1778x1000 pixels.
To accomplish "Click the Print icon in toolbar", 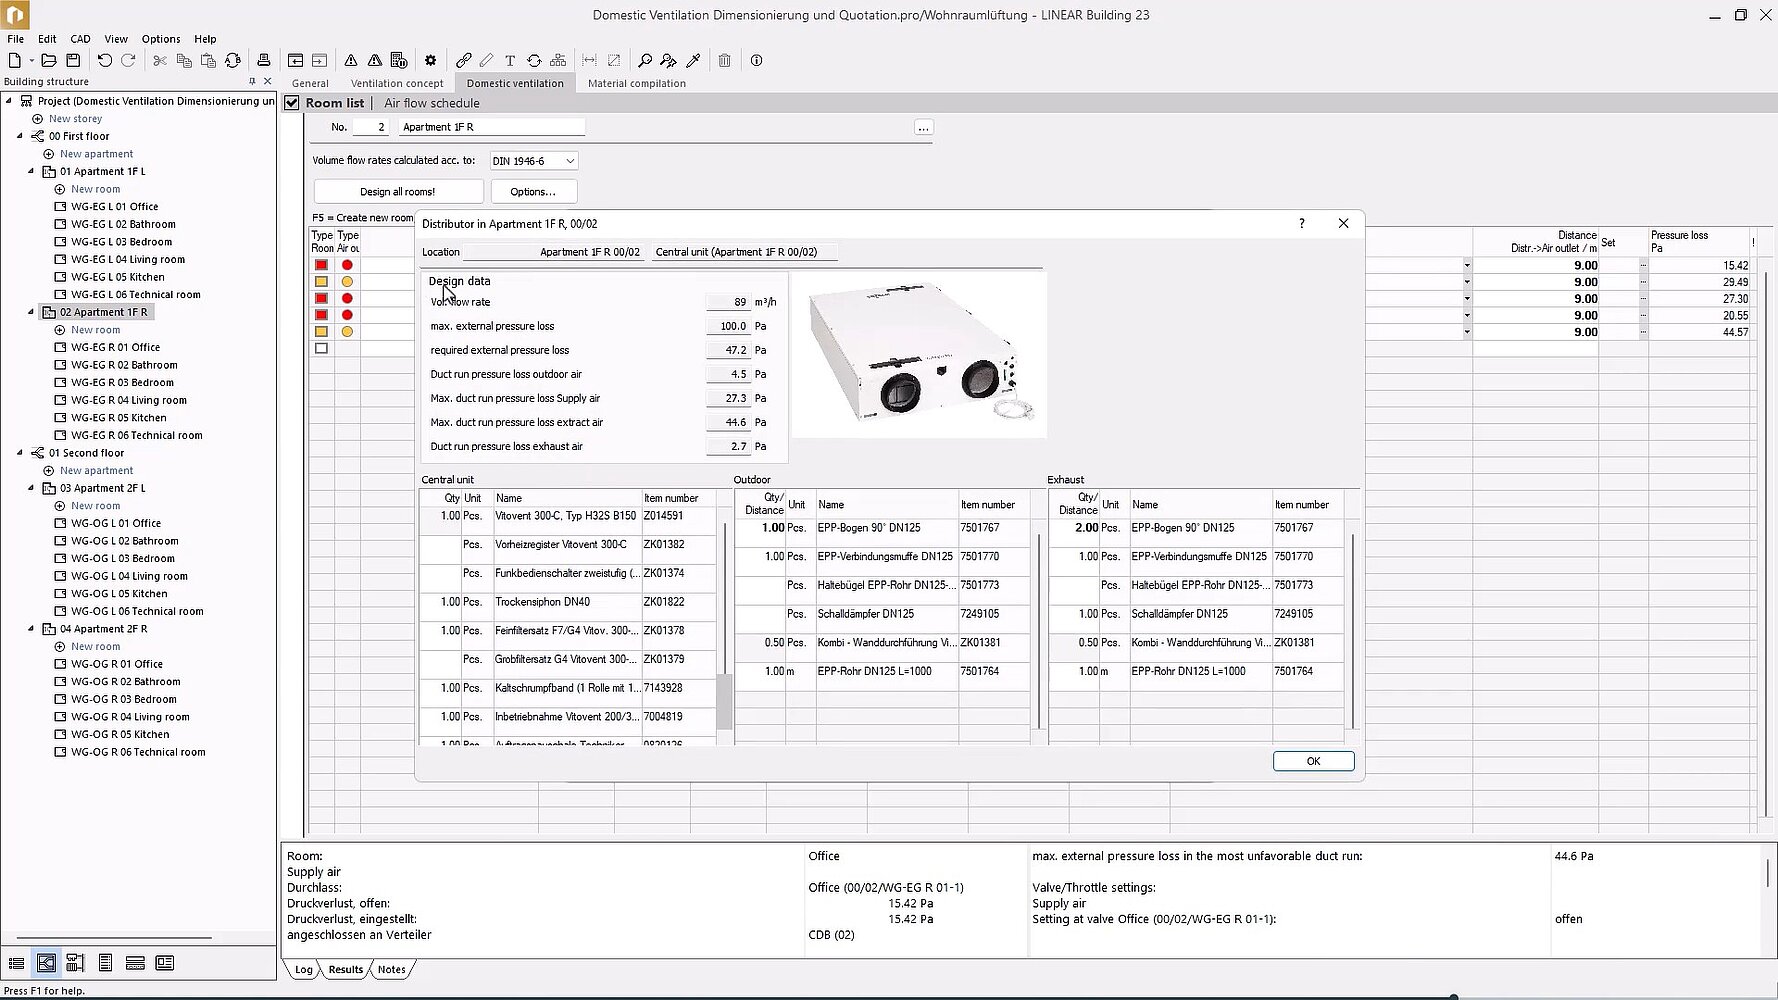I will [263, 61].
